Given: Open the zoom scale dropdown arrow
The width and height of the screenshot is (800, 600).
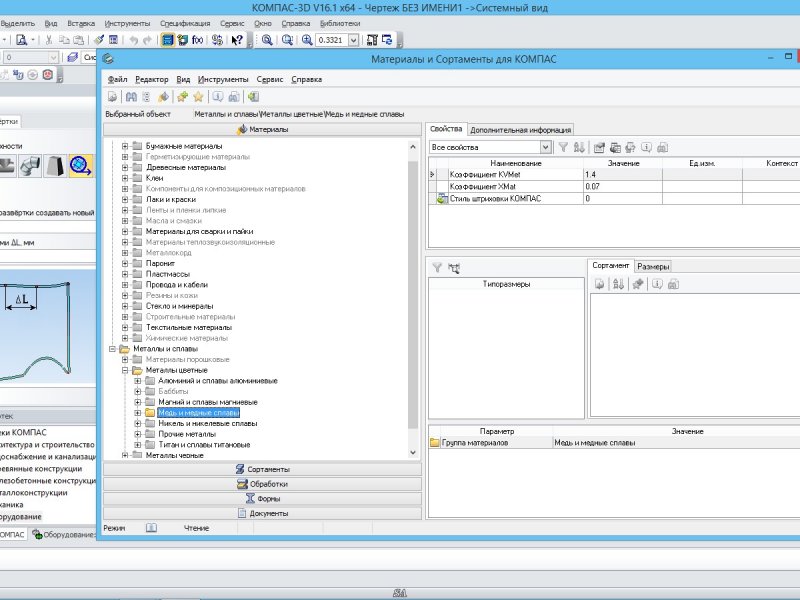Looking at the screenshot, I should click(353, 40).
